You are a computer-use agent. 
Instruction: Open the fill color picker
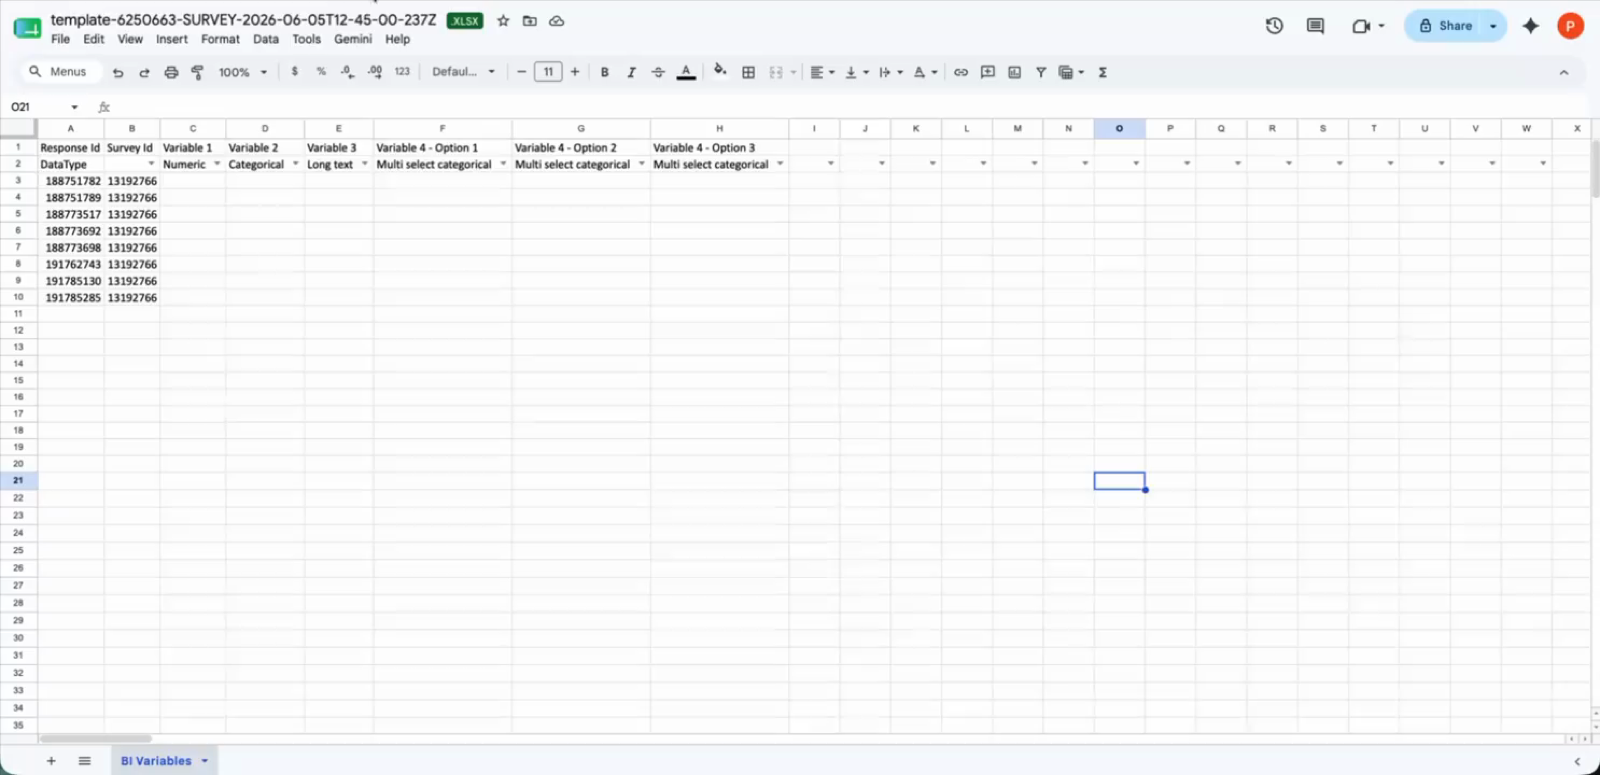click(720, 71)
